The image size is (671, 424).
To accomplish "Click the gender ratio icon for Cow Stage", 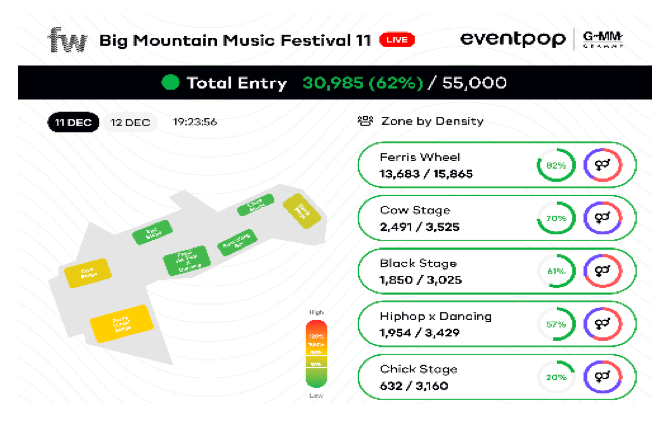I will [x=603, y=218].
